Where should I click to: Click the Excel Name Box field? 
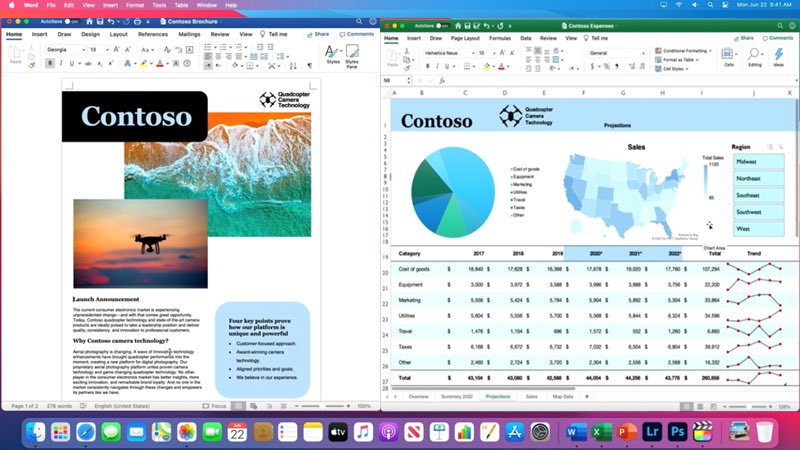[x=394, y=81]
